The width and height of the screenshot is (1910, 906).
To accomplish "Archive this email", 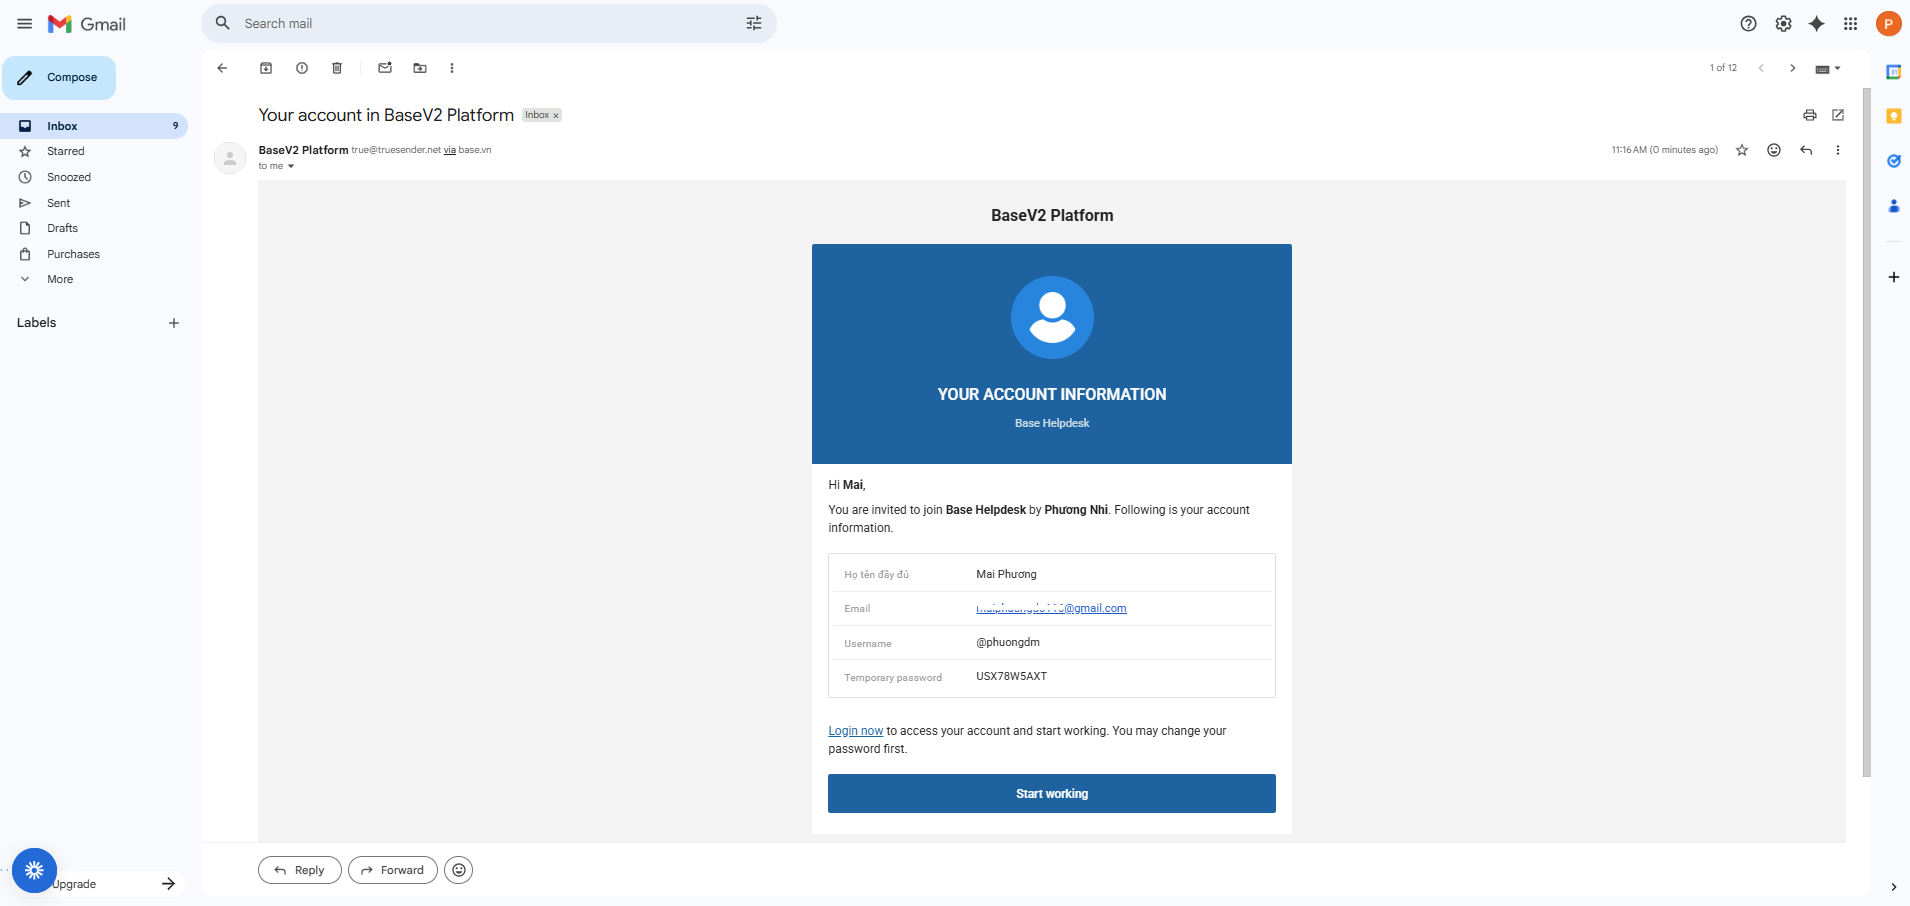I will tap(266, 68).
